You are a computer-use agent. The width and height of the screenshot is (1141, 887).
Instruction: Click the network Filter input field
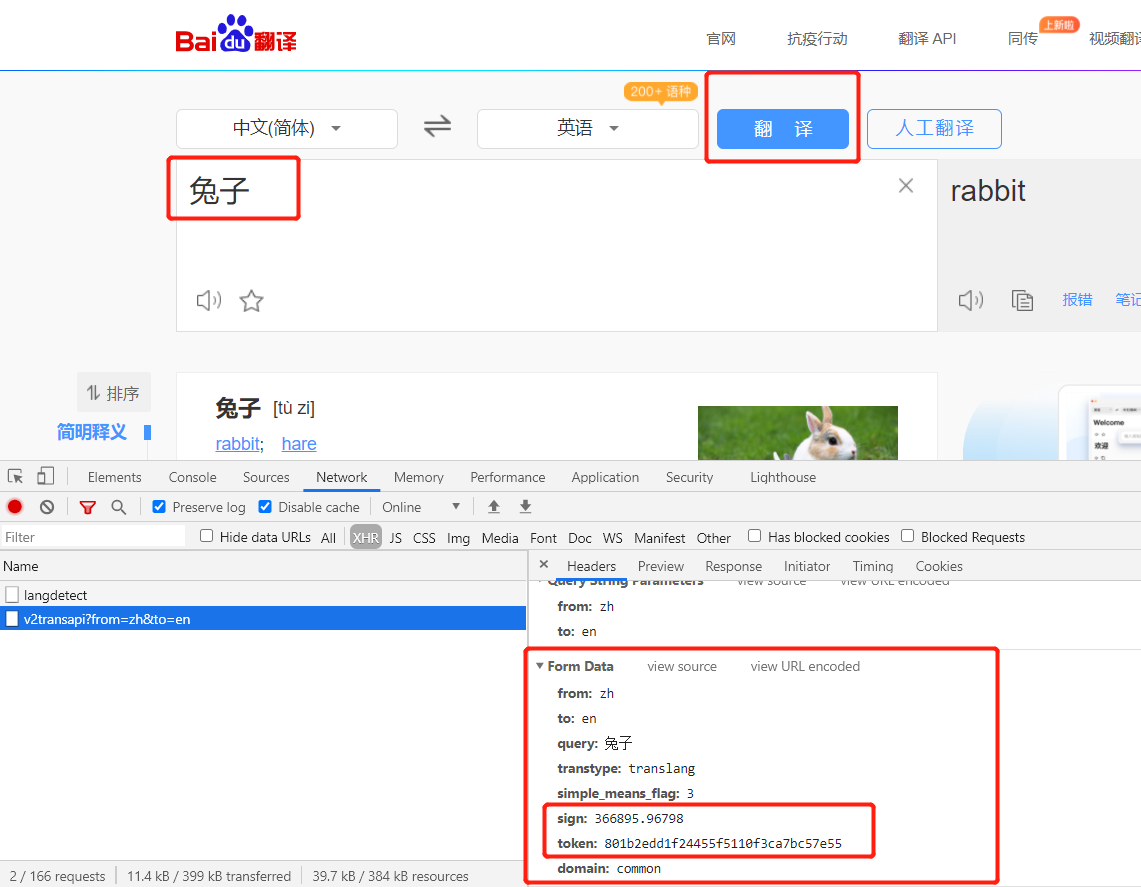pyautogui.click(x=93, y=537)
